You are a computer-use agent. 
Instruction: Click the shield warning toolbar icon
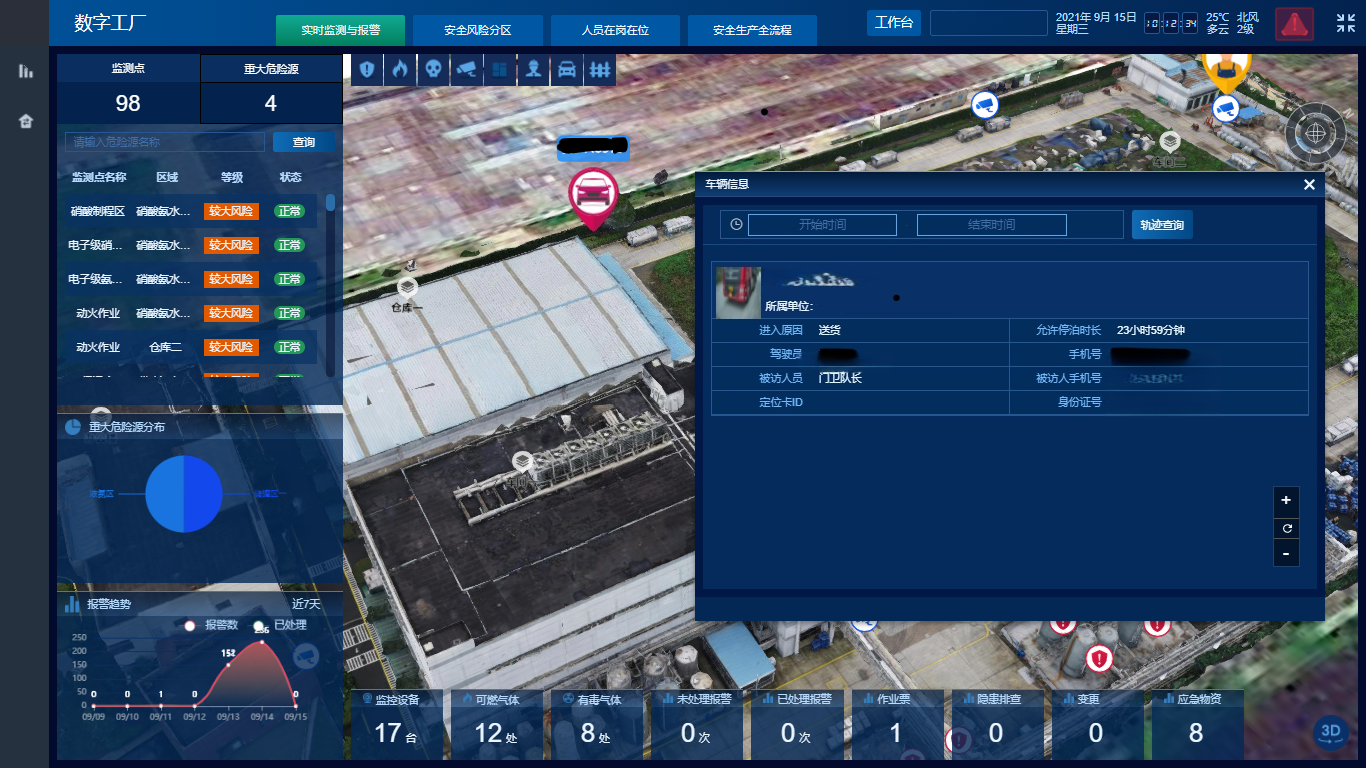(x=367, y=70)
